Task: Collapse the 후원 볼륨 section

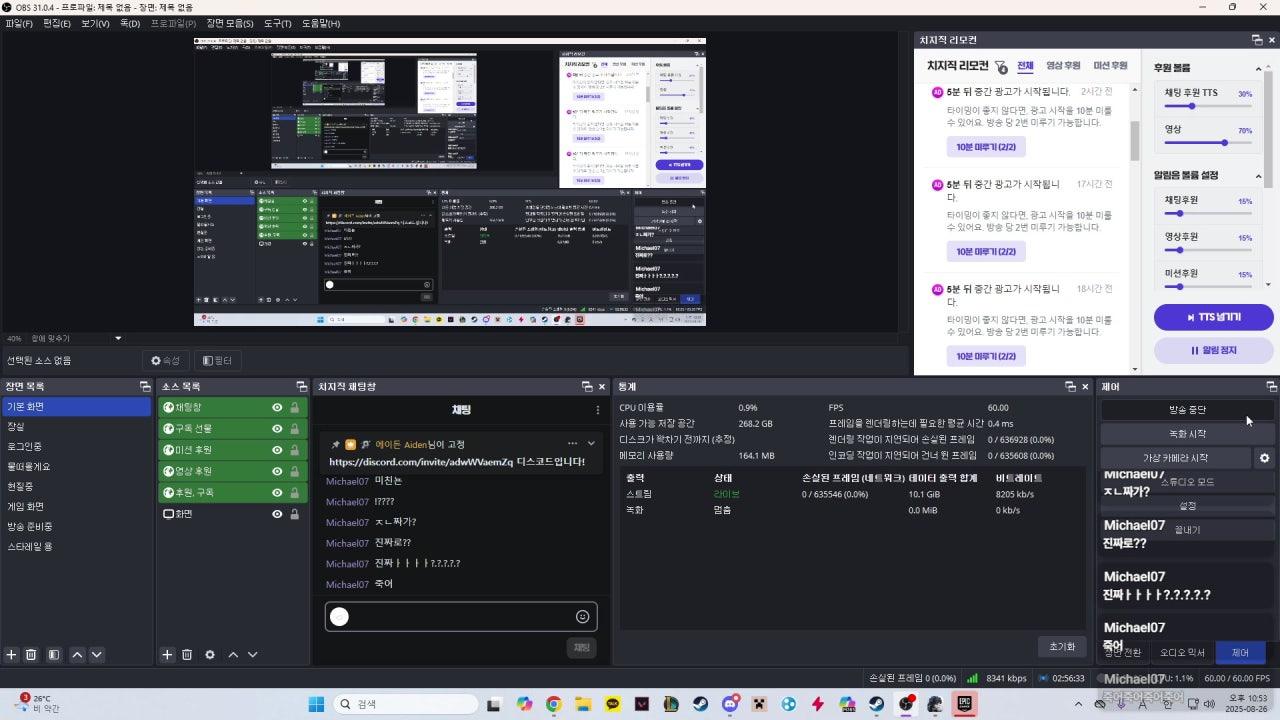Action: (1258, 68)
